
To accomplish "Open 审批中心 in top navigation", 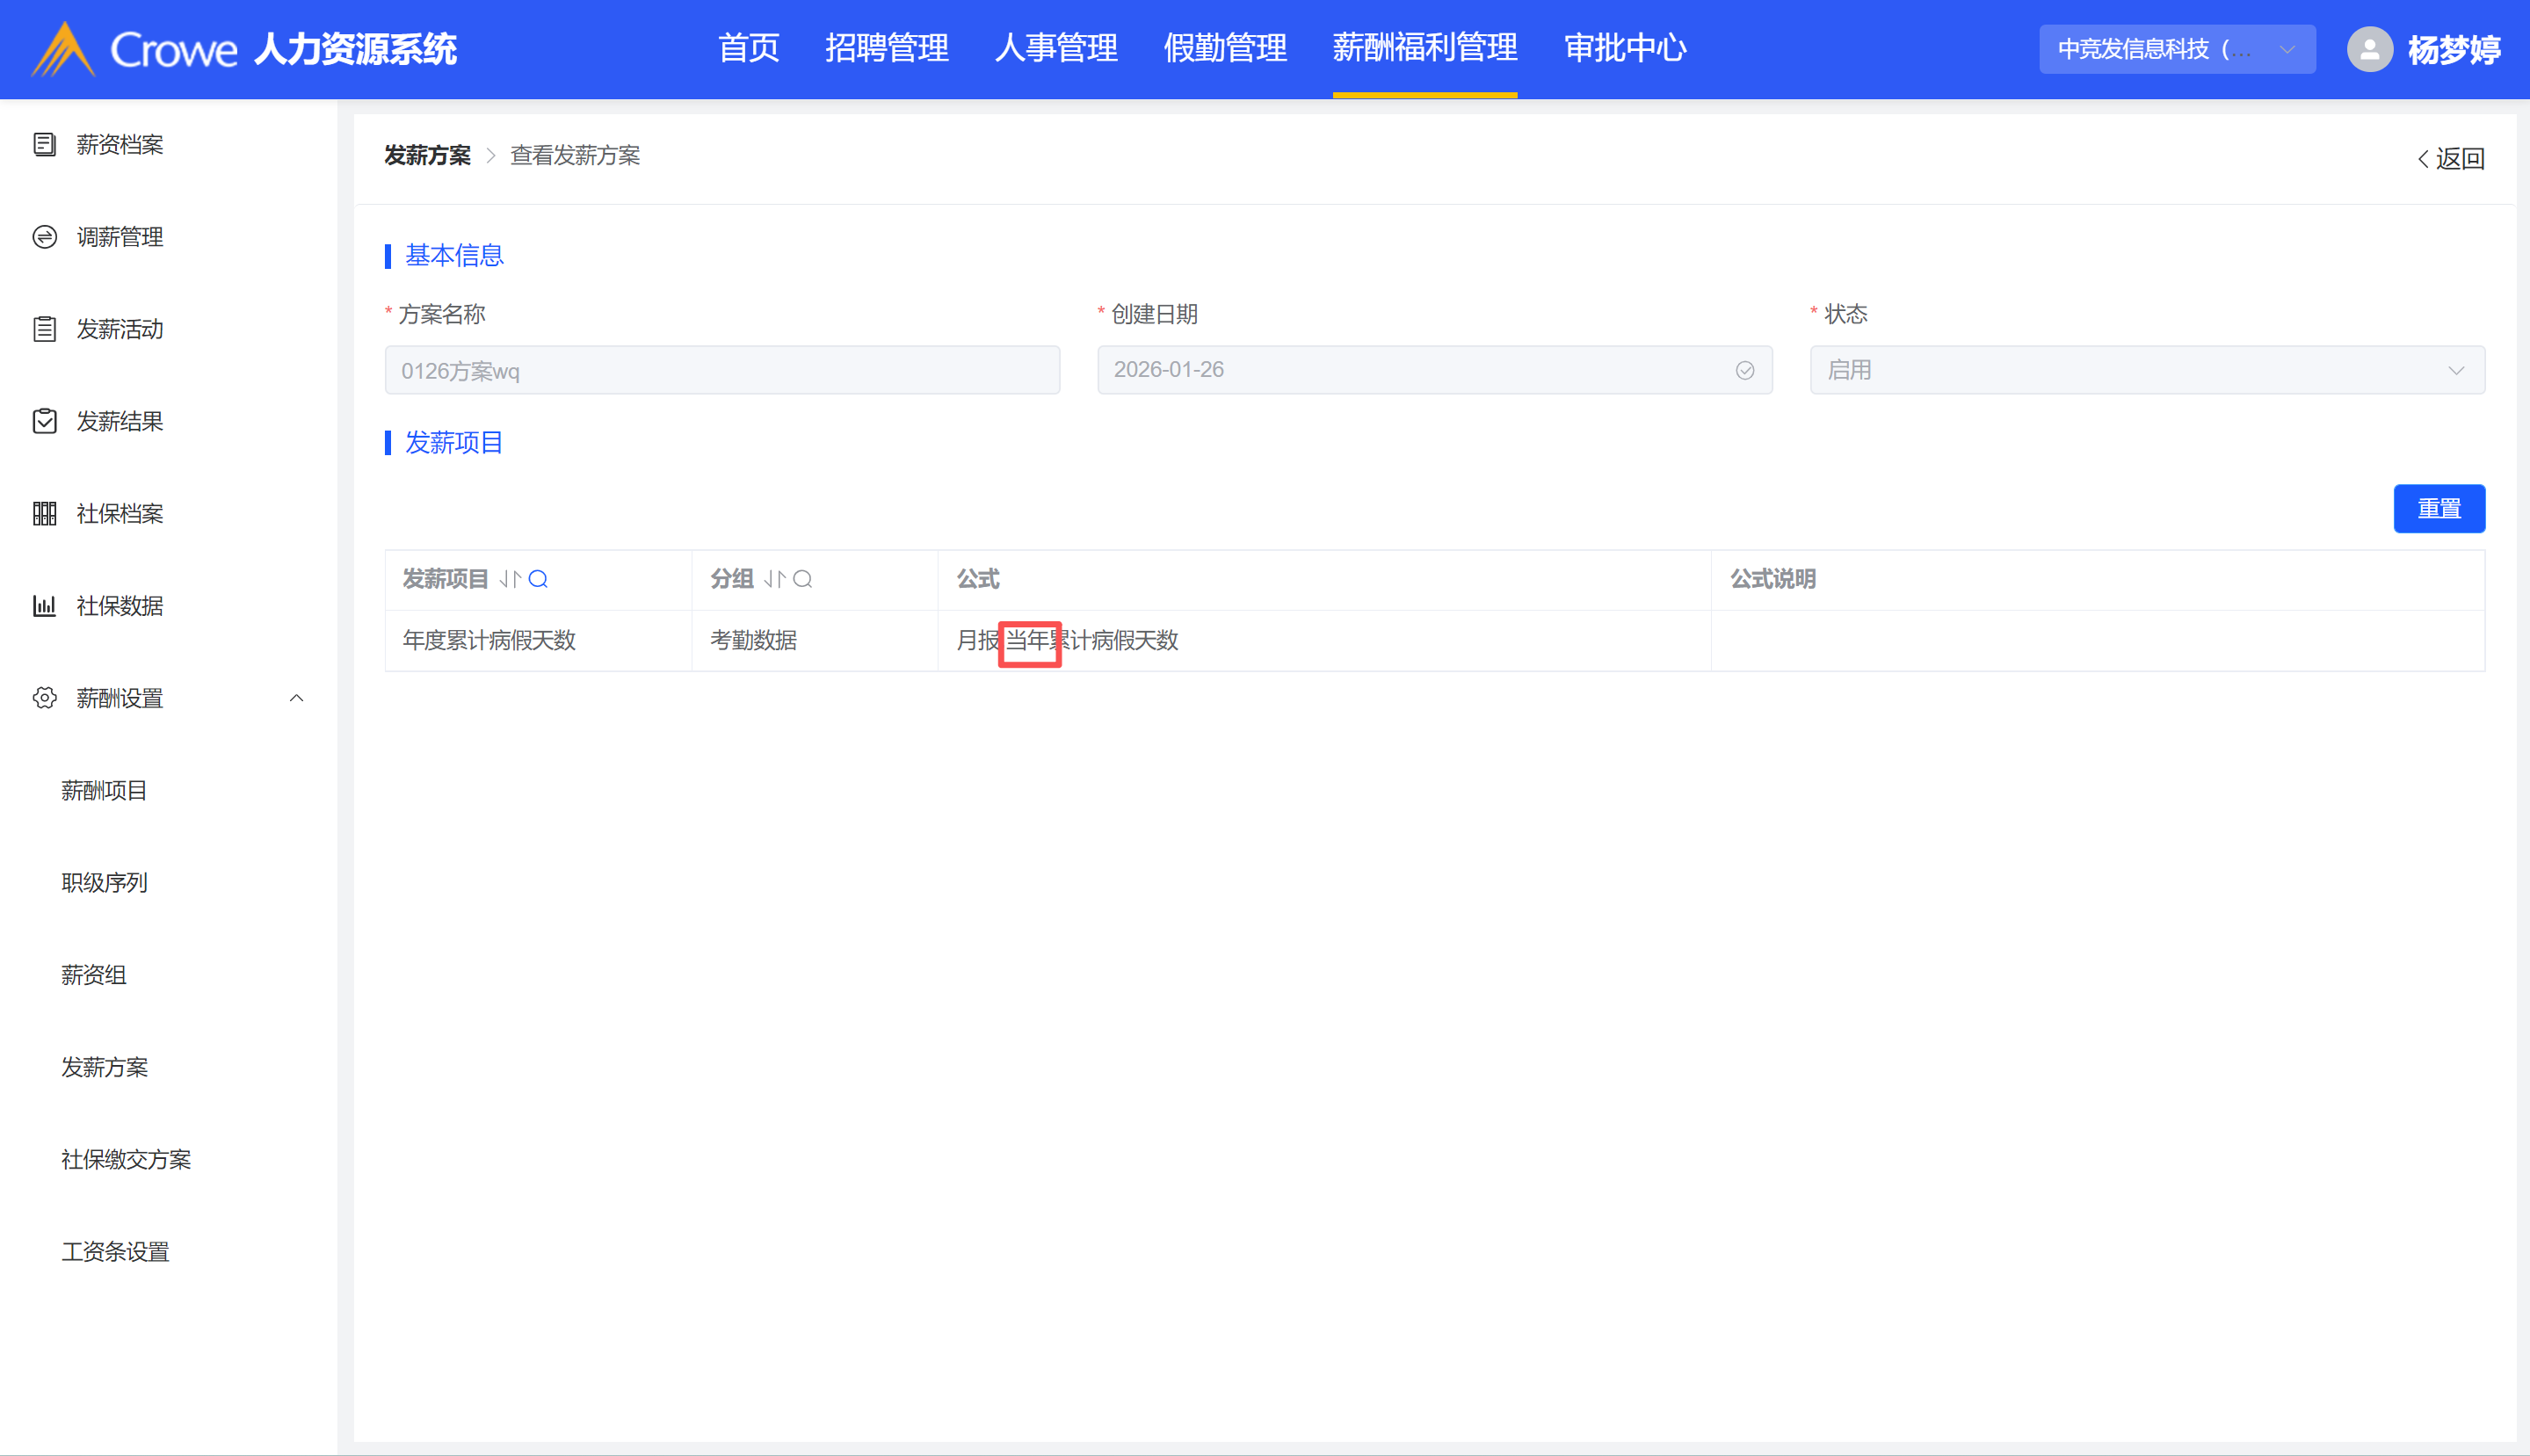I will tap(1624, 48).
